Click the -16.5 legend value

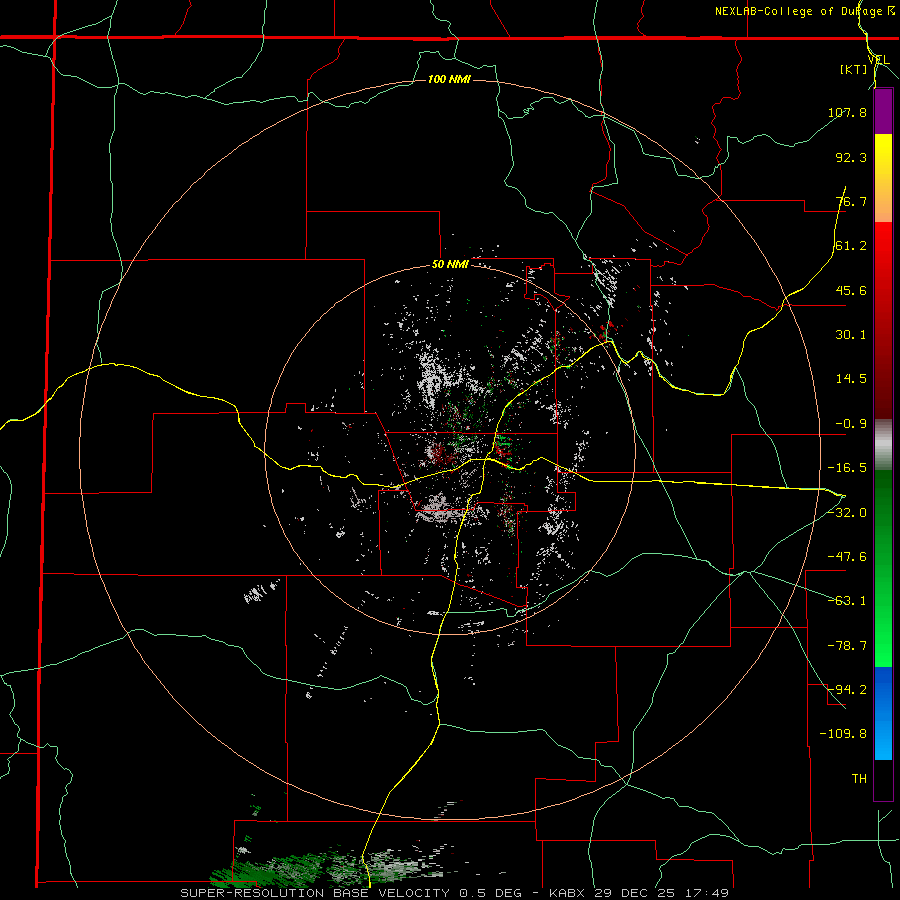(847, 468)
